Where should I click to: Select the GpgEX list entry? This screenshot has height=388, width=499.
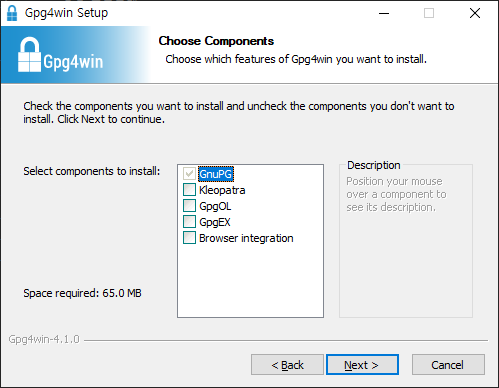pyautogui.click(x=215, y=222)
